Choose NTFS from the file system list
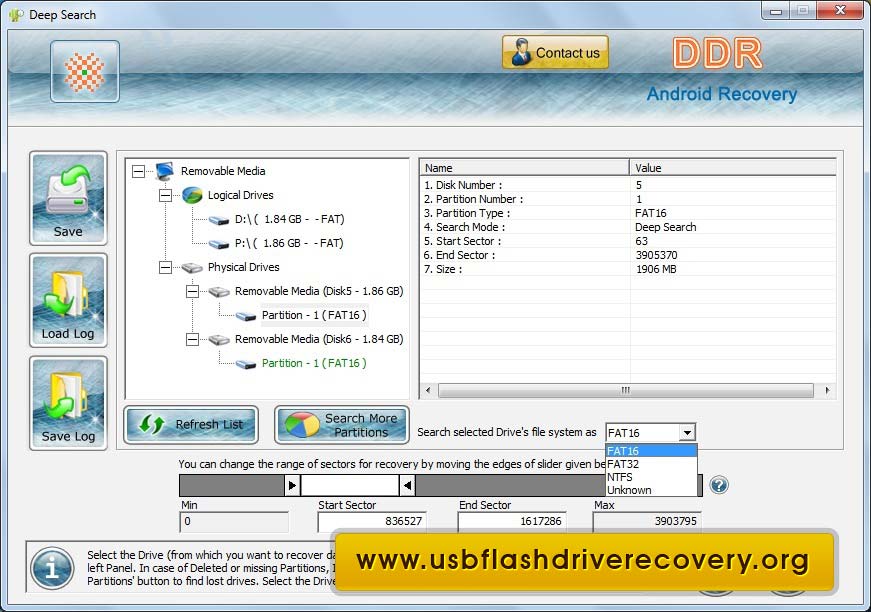871x612 pixels. pos(620,477)
